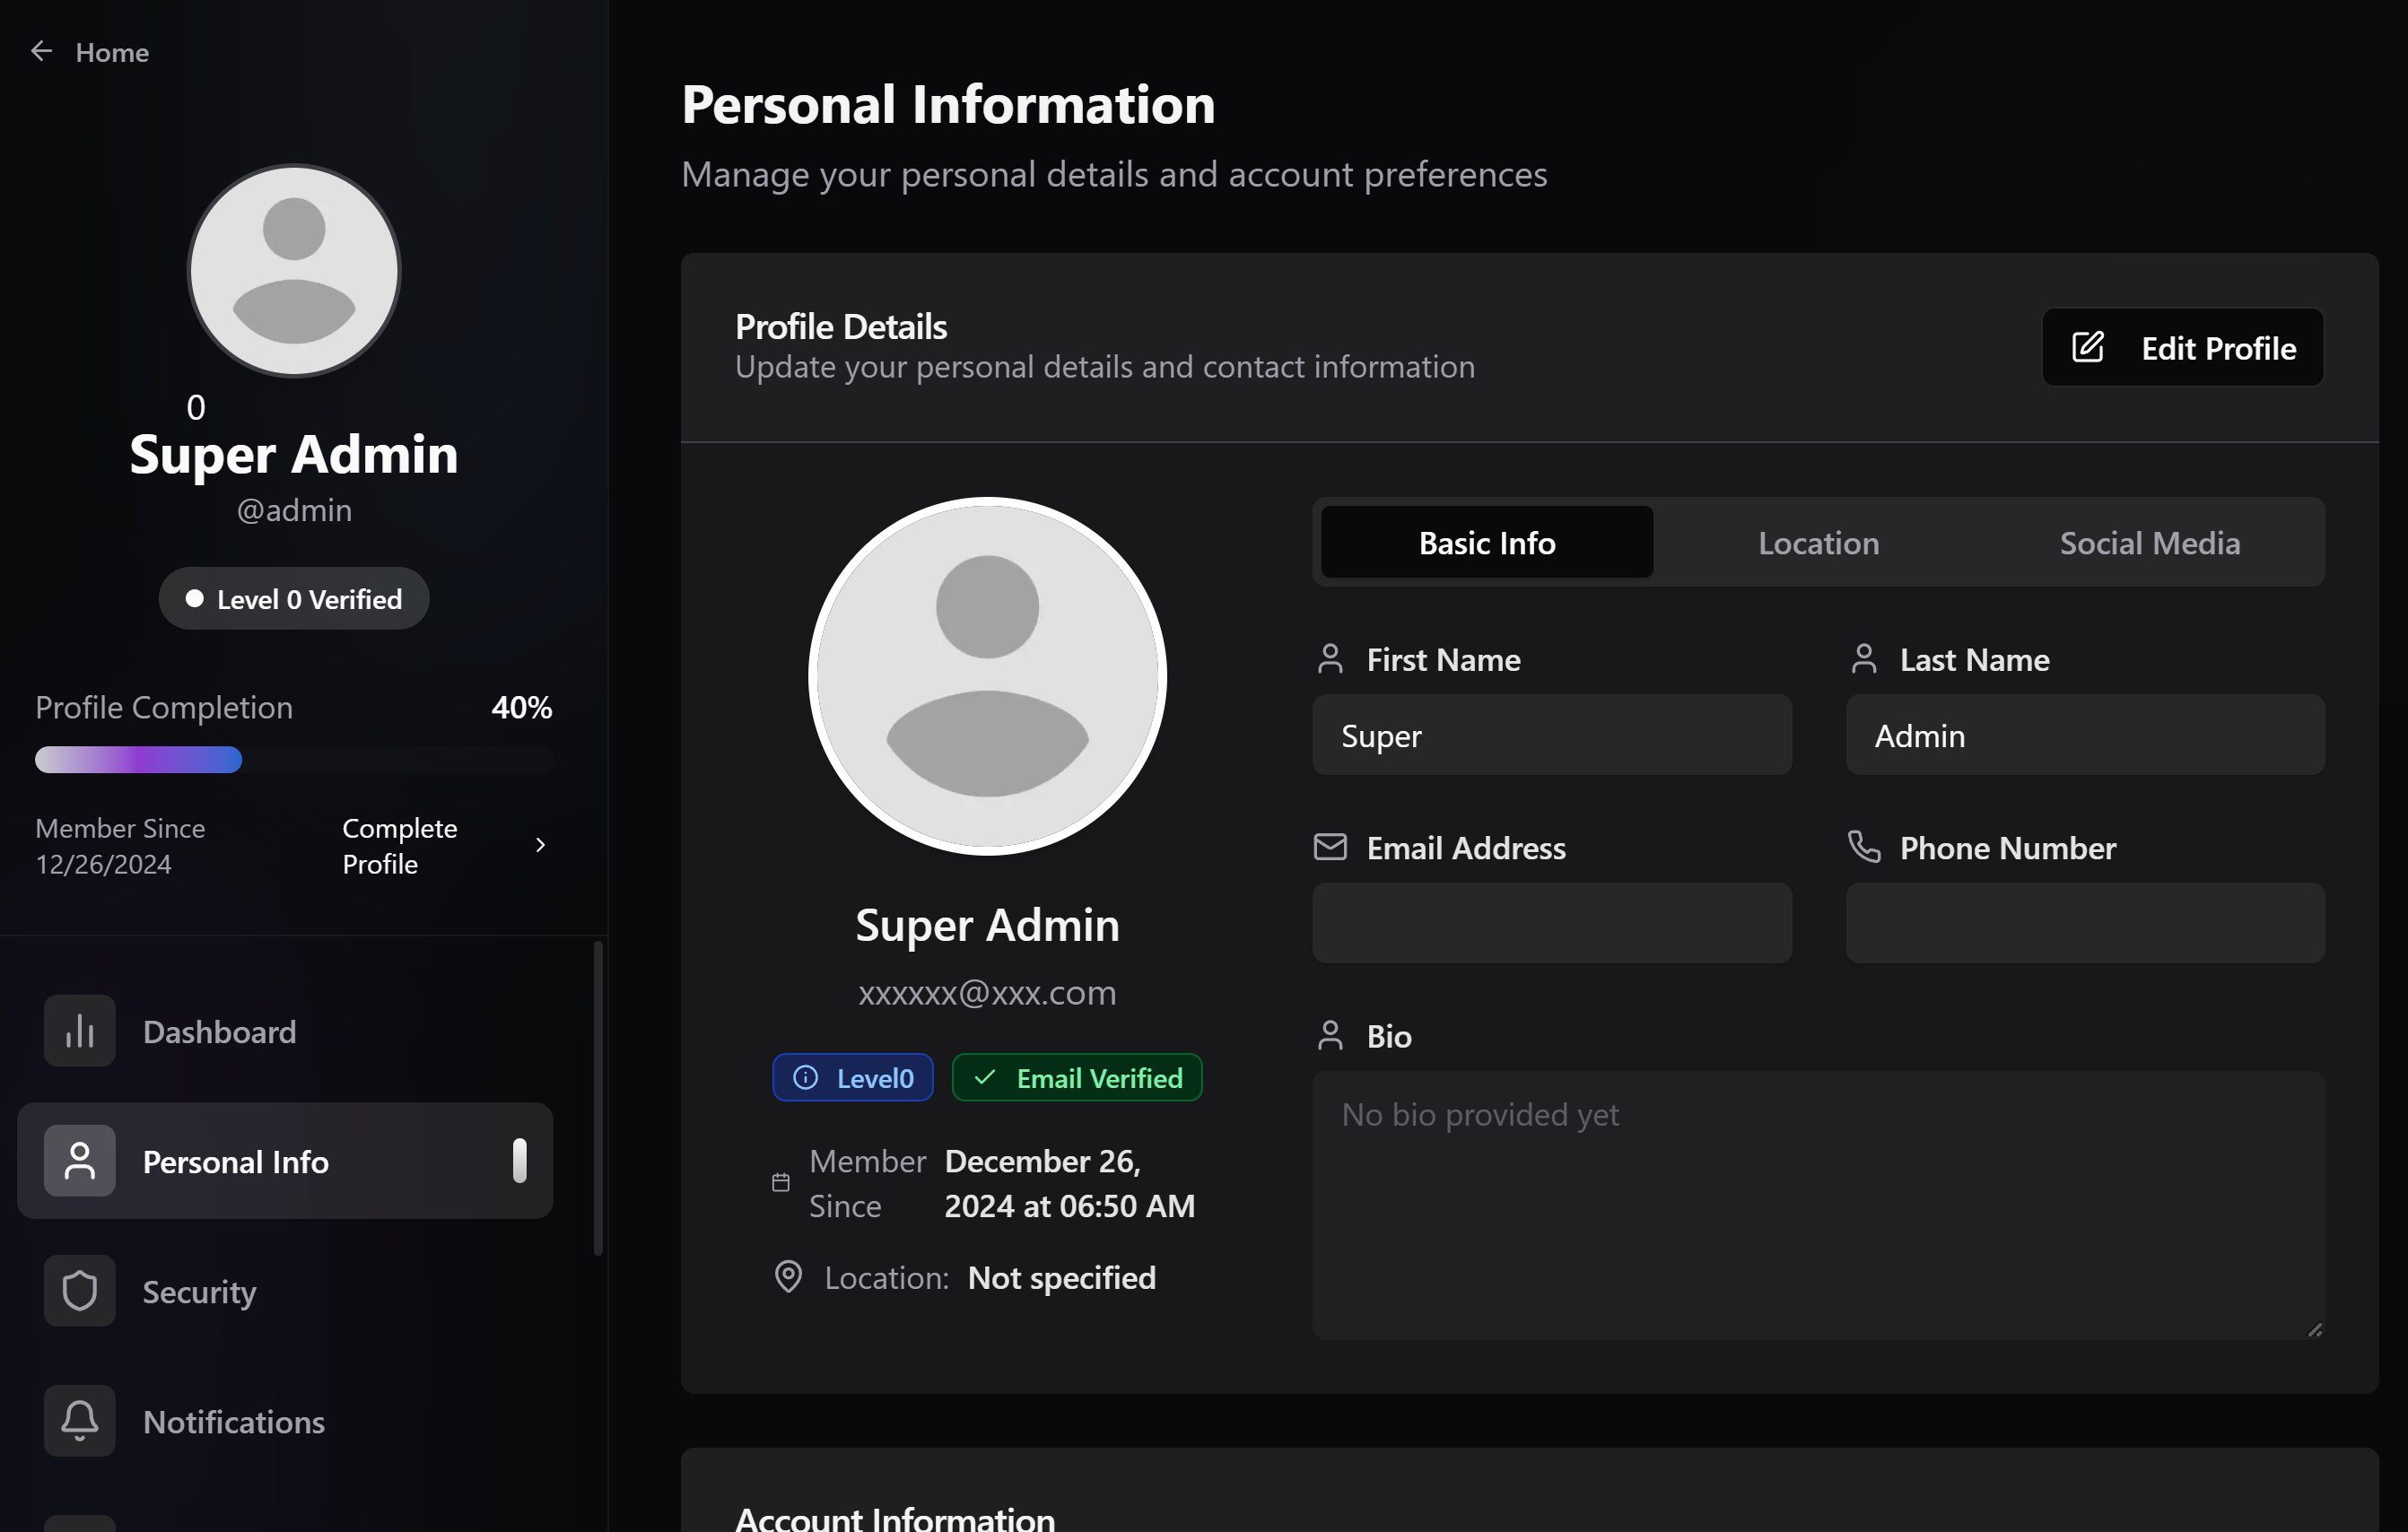Expand Complete Profile using the chevron
This screenshot has width=2408, height=1532.
[x=540, y=844]
